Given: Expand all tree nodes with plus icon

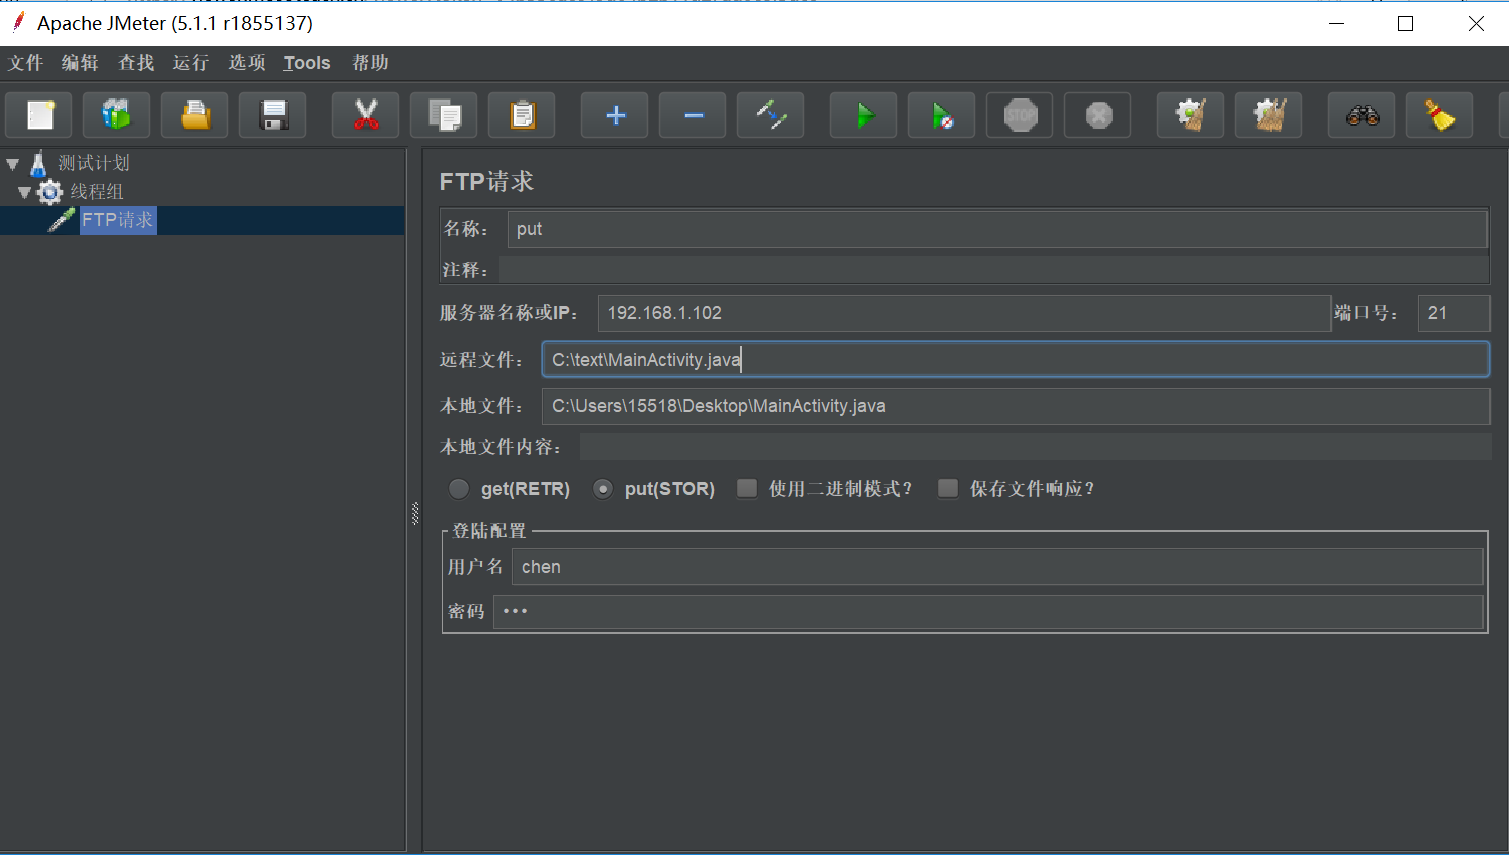Looking at the screenshot, I should 615,116.
